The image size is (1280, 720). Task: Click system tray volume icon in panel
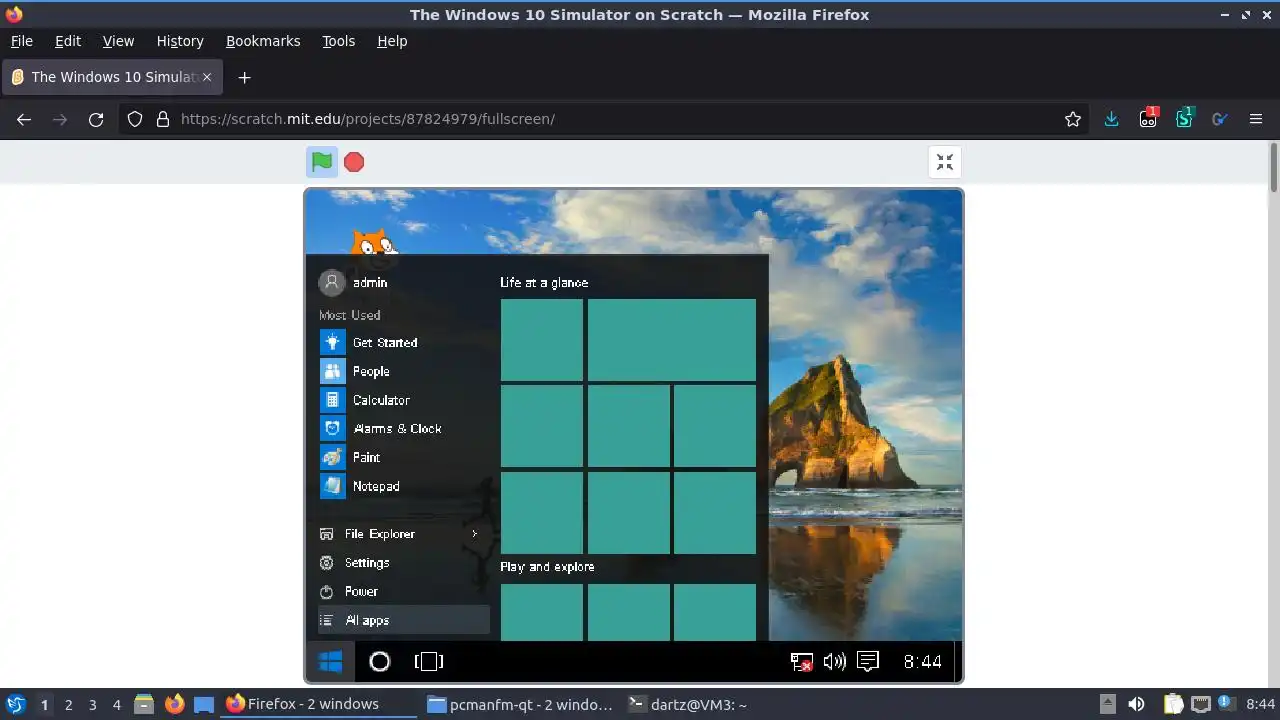coord(1136,704)
